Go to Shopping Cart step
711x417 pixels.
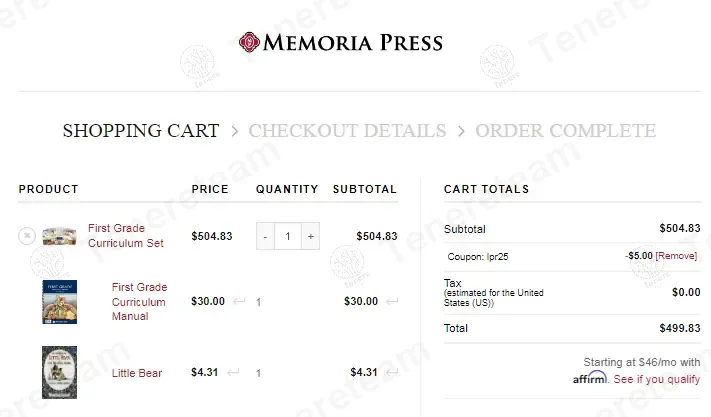tap(141, 131)
